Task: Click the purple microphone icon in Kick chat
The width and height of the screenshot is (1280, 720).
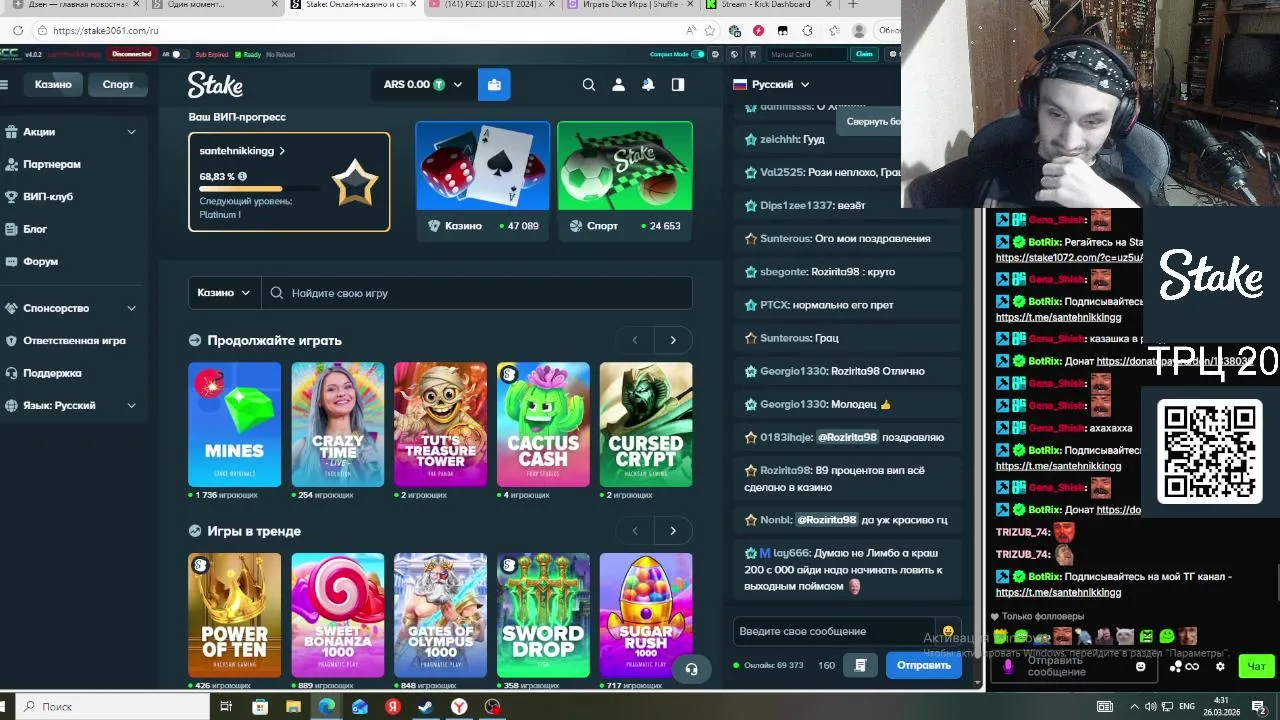Action: [1008, 667]
